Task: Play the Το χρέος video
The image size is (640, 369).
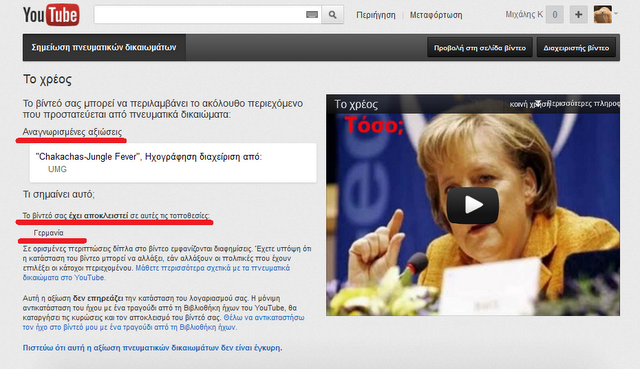Action: 473,205
